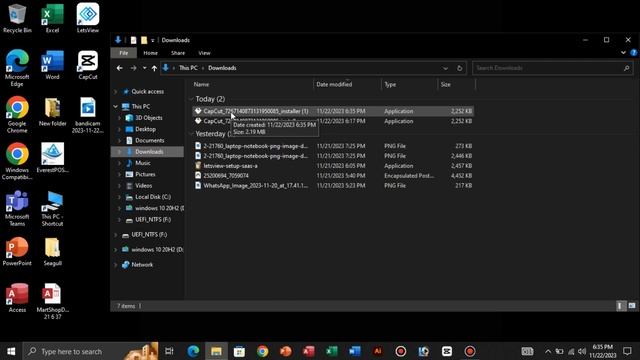
Task: Open the View ribbon tab
Action: (x=204, y=53)
